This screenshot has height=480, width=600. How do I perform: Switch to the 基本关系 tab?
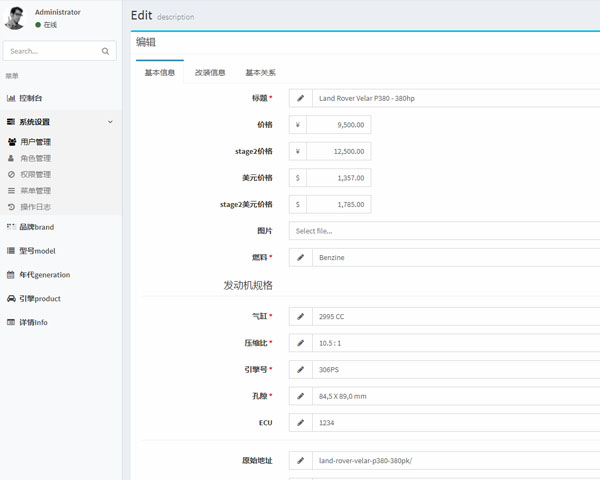point(260,73)
